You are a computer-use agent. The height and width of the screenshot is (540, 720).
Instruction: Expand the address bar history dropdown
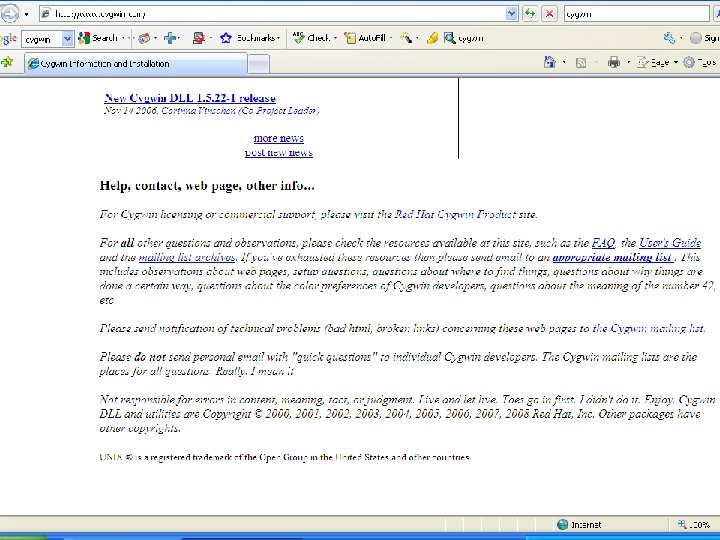(x=512, y=14)
